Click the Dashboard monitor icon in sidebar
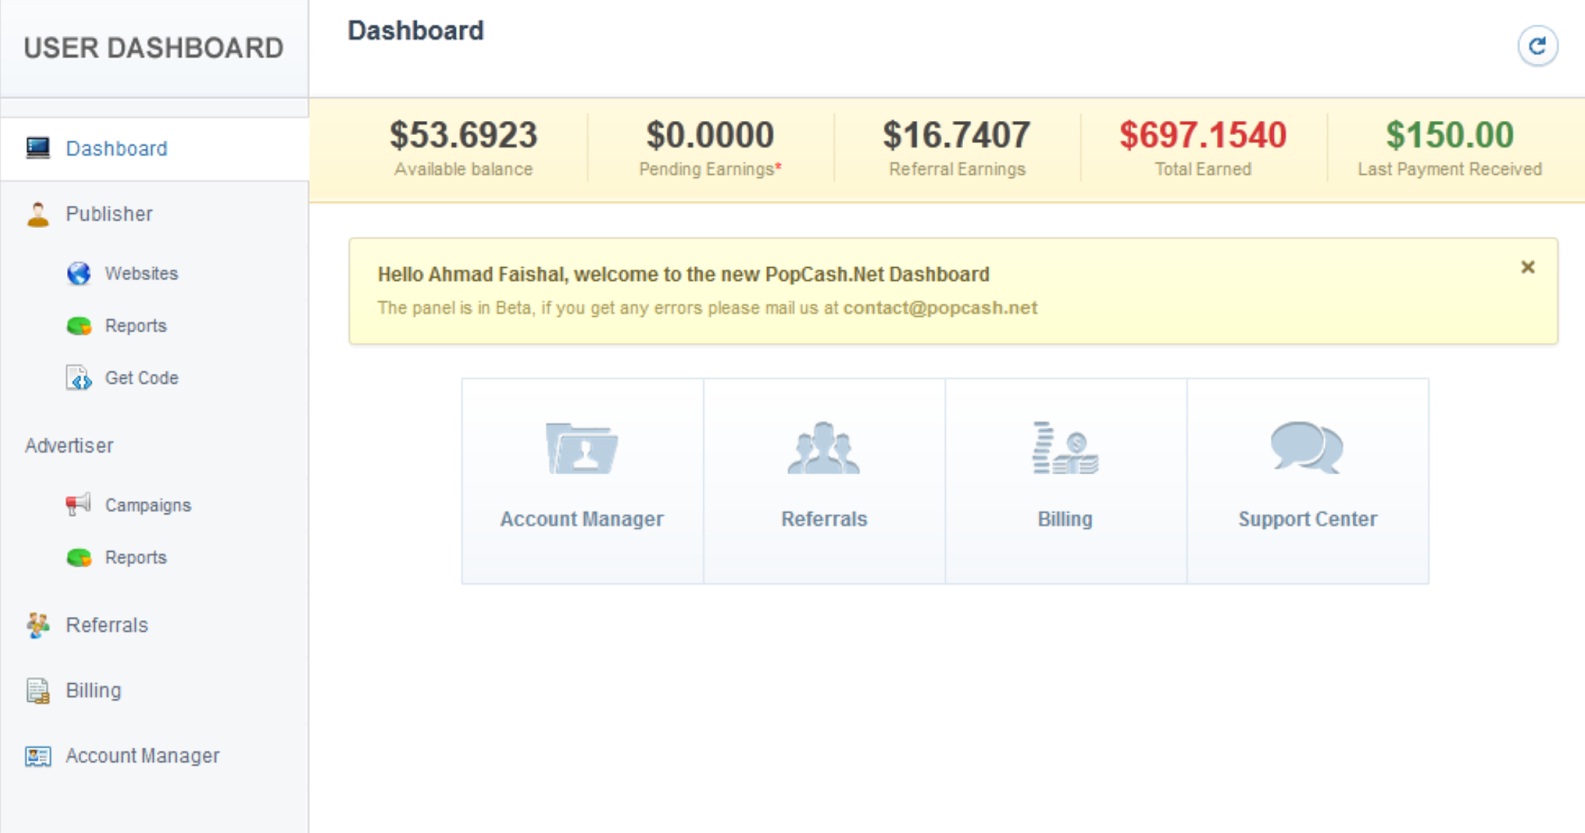Viewport: 1585px width, 833px height. [x=38, y=148]
